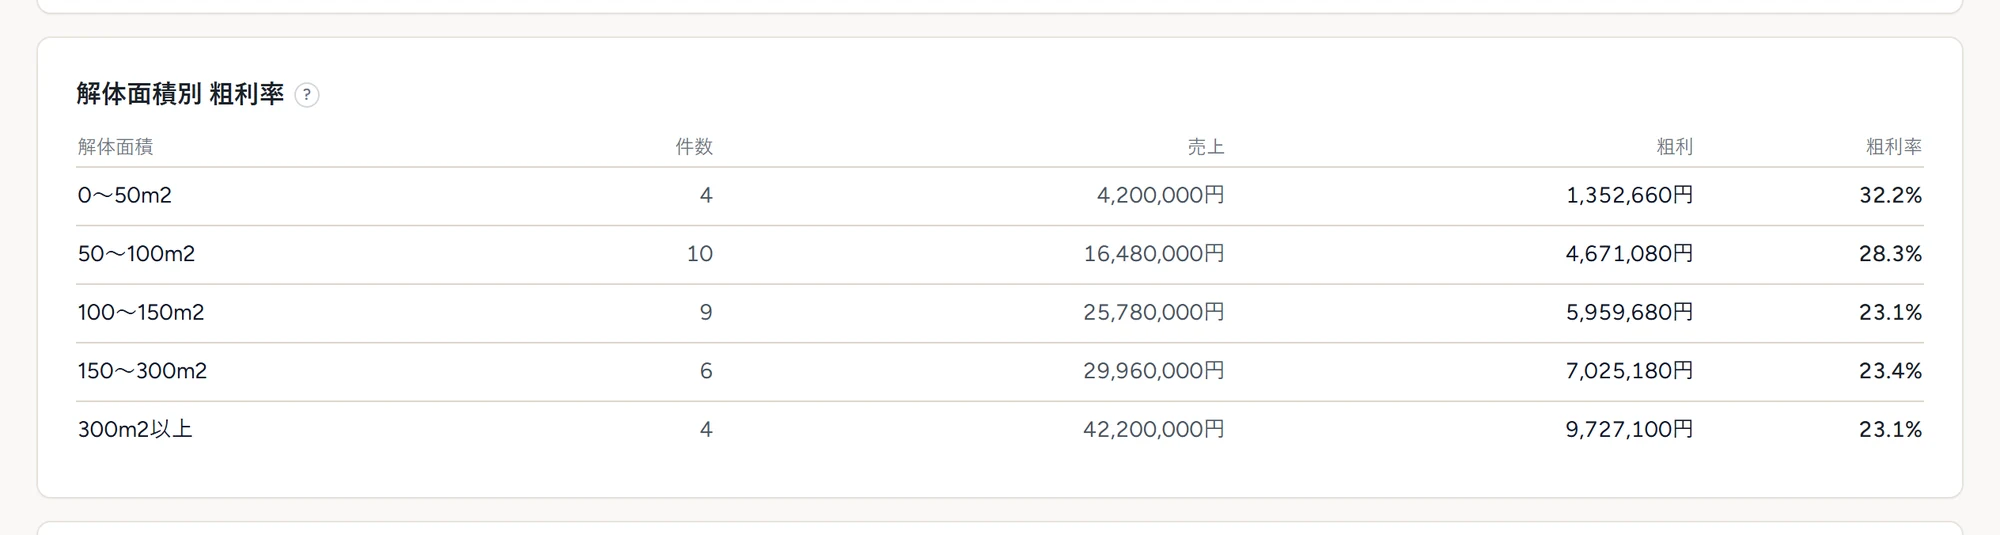Select the 100〜150m2 row label
Screen dimensions: 2000x535
[141, 312]
